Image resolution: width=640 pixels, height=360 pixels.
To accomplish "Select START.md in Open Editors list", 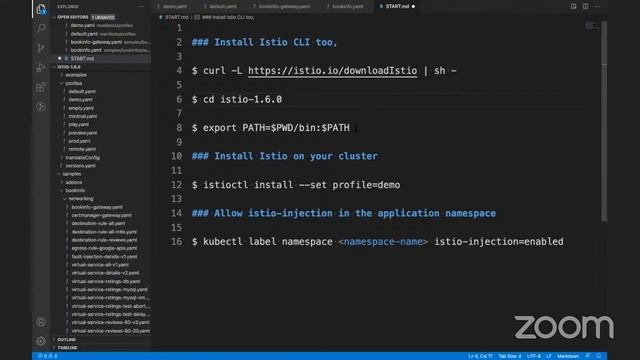I will [x=82, y=58].
